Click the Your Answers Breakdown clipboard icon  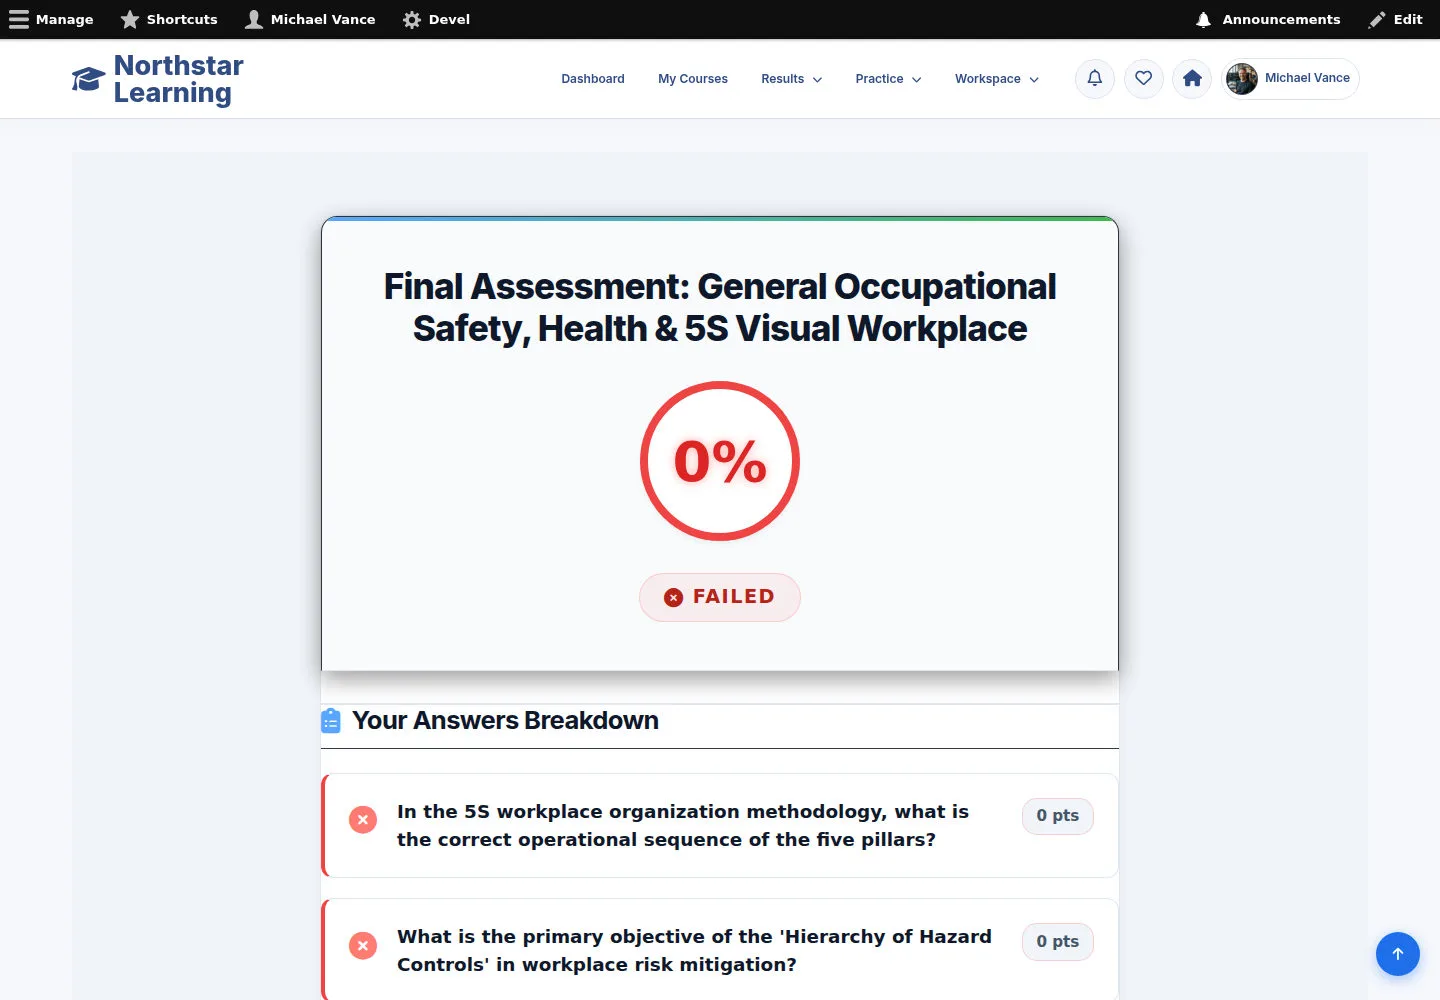[x=331, y=720]
